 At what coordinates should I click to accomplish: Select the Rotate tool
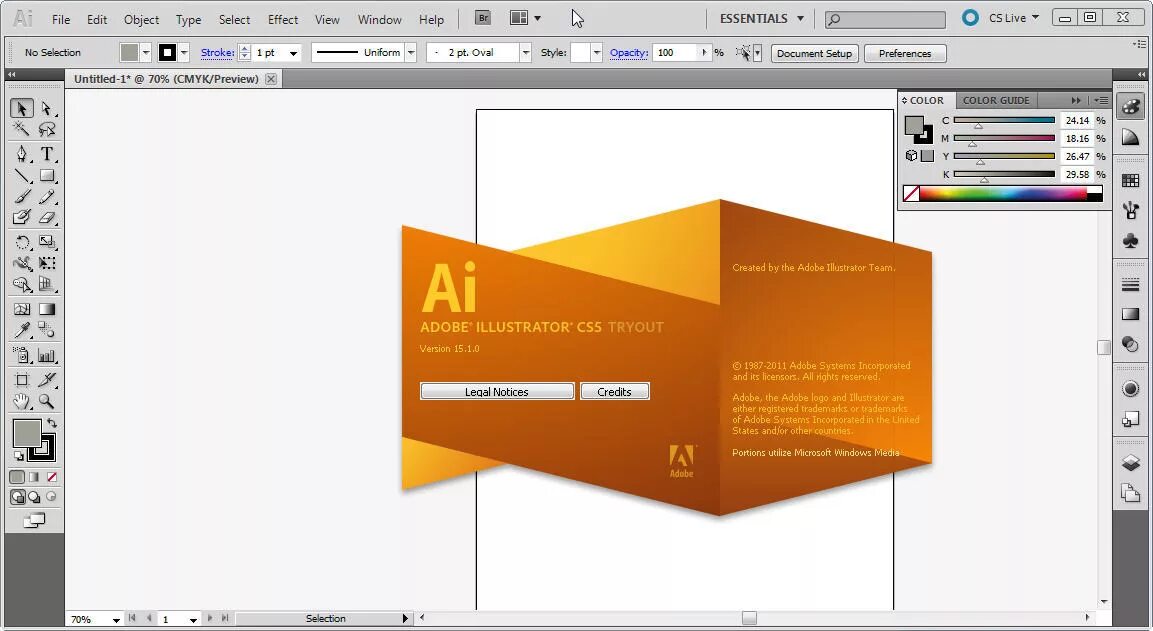pyautogui.click(x=21, y=242)
